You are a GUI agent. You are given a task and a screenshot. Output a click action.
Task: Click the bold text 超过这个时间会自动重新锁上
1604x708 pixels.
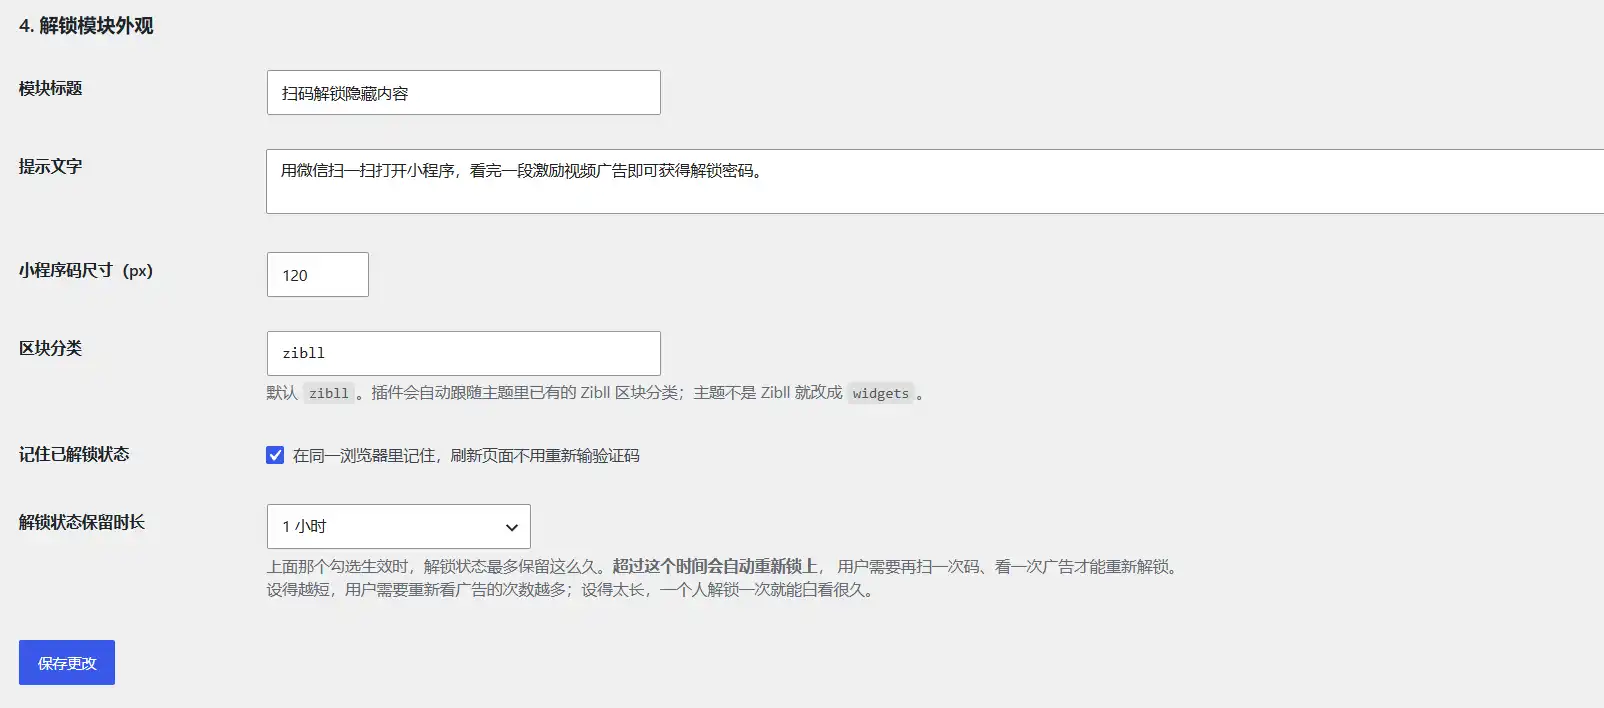pos(715,566)
